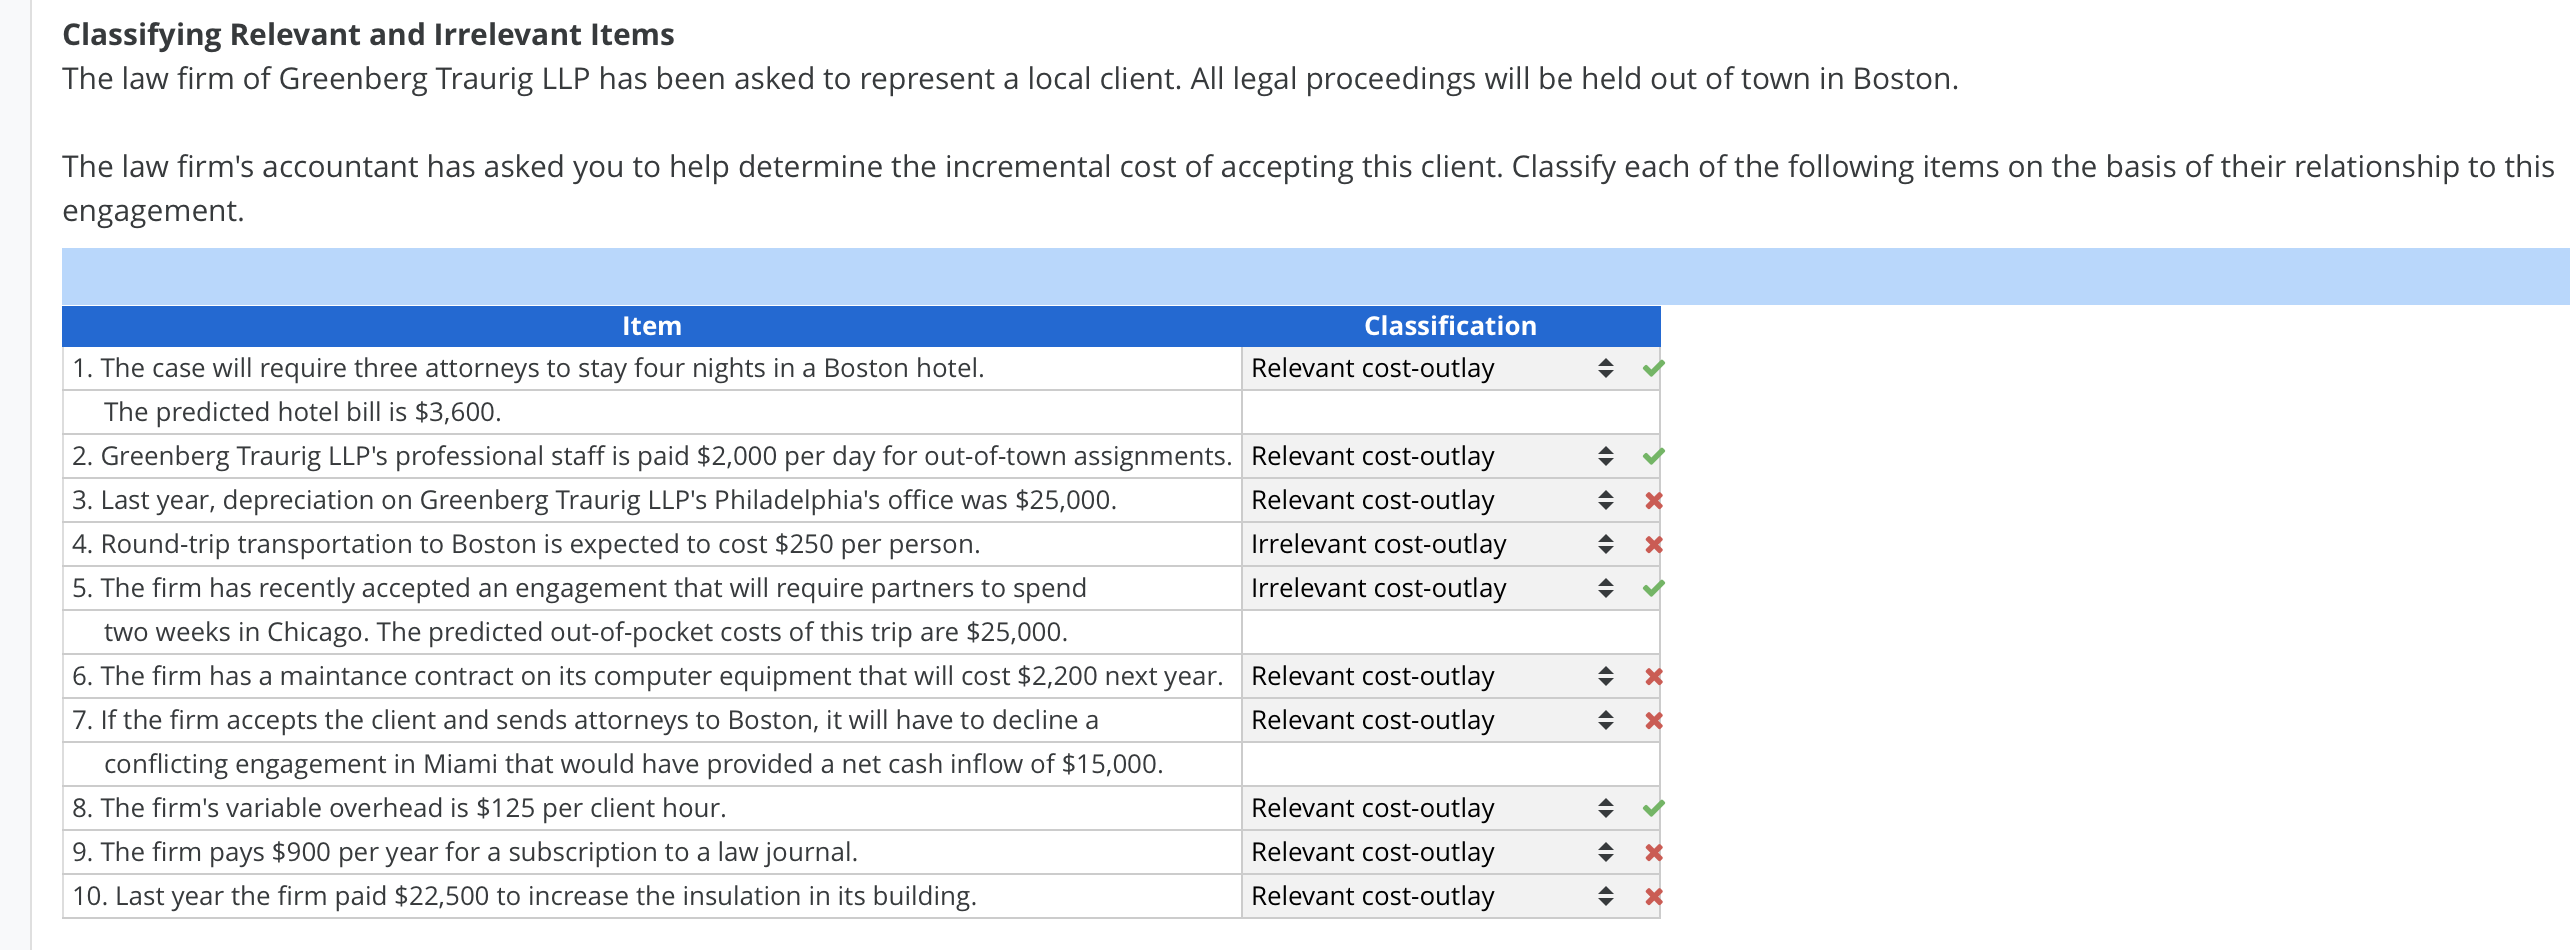Click the sentence mentioning Greenberg Traurig LLP local client
The image size is (2570, 950).
click(x=1010, y=78)
